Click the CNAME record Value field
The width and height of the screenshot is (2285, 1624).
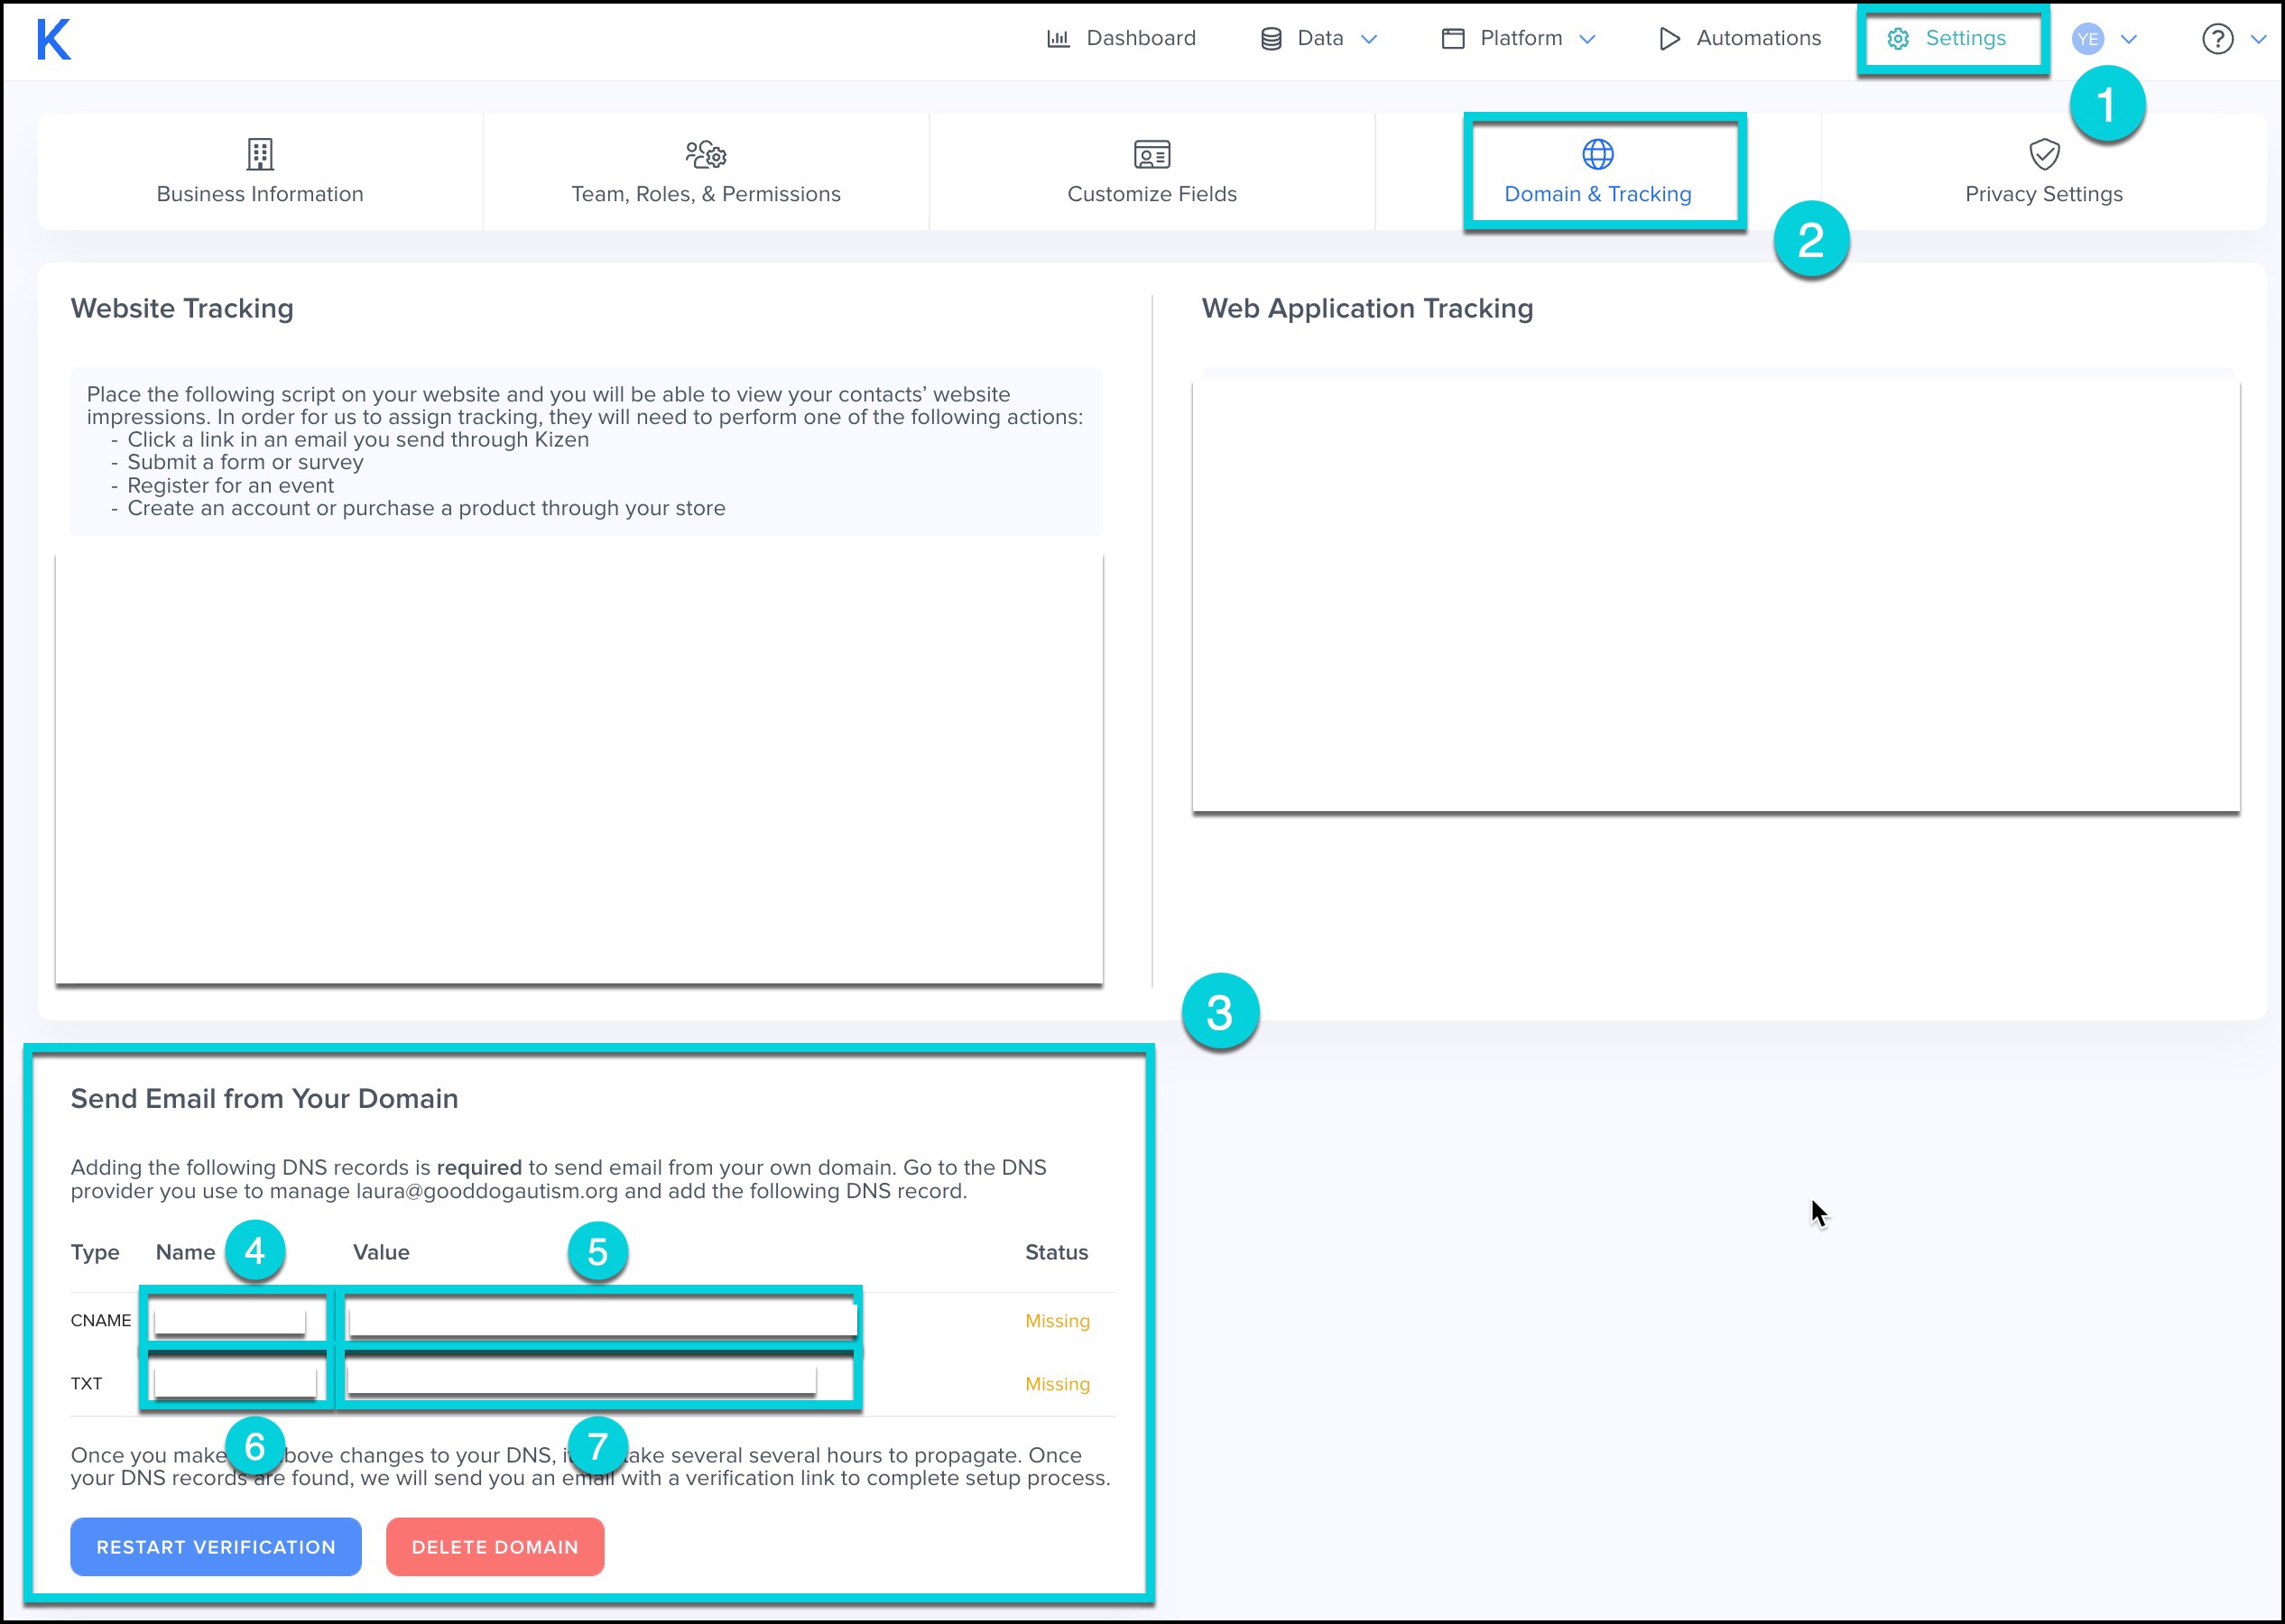[x=600, y=1319]
